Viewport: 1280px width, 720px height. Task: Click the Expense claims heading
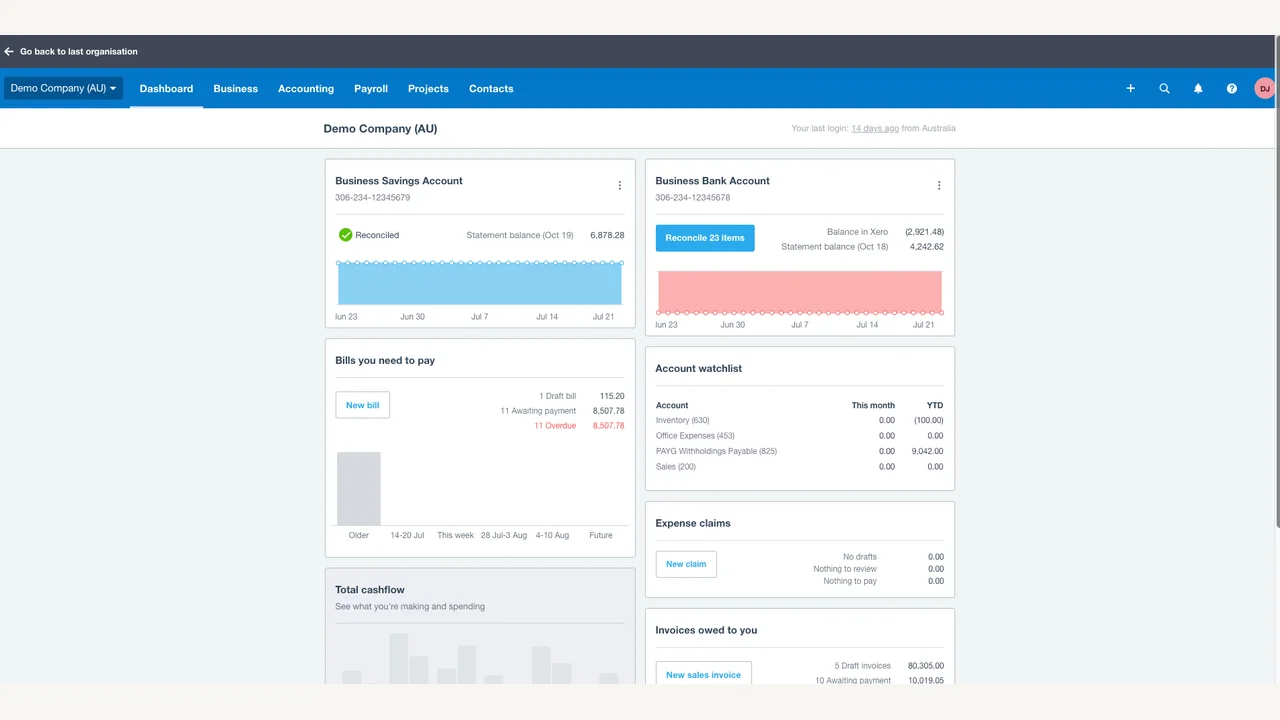693,524
